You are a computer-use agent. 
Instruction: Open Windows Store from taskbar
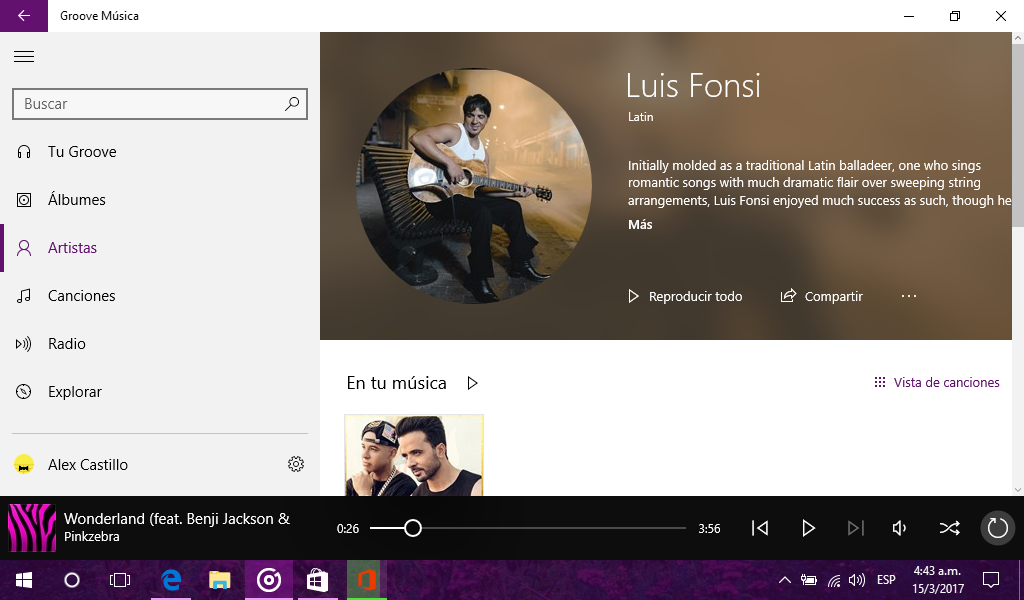point(317,580)
